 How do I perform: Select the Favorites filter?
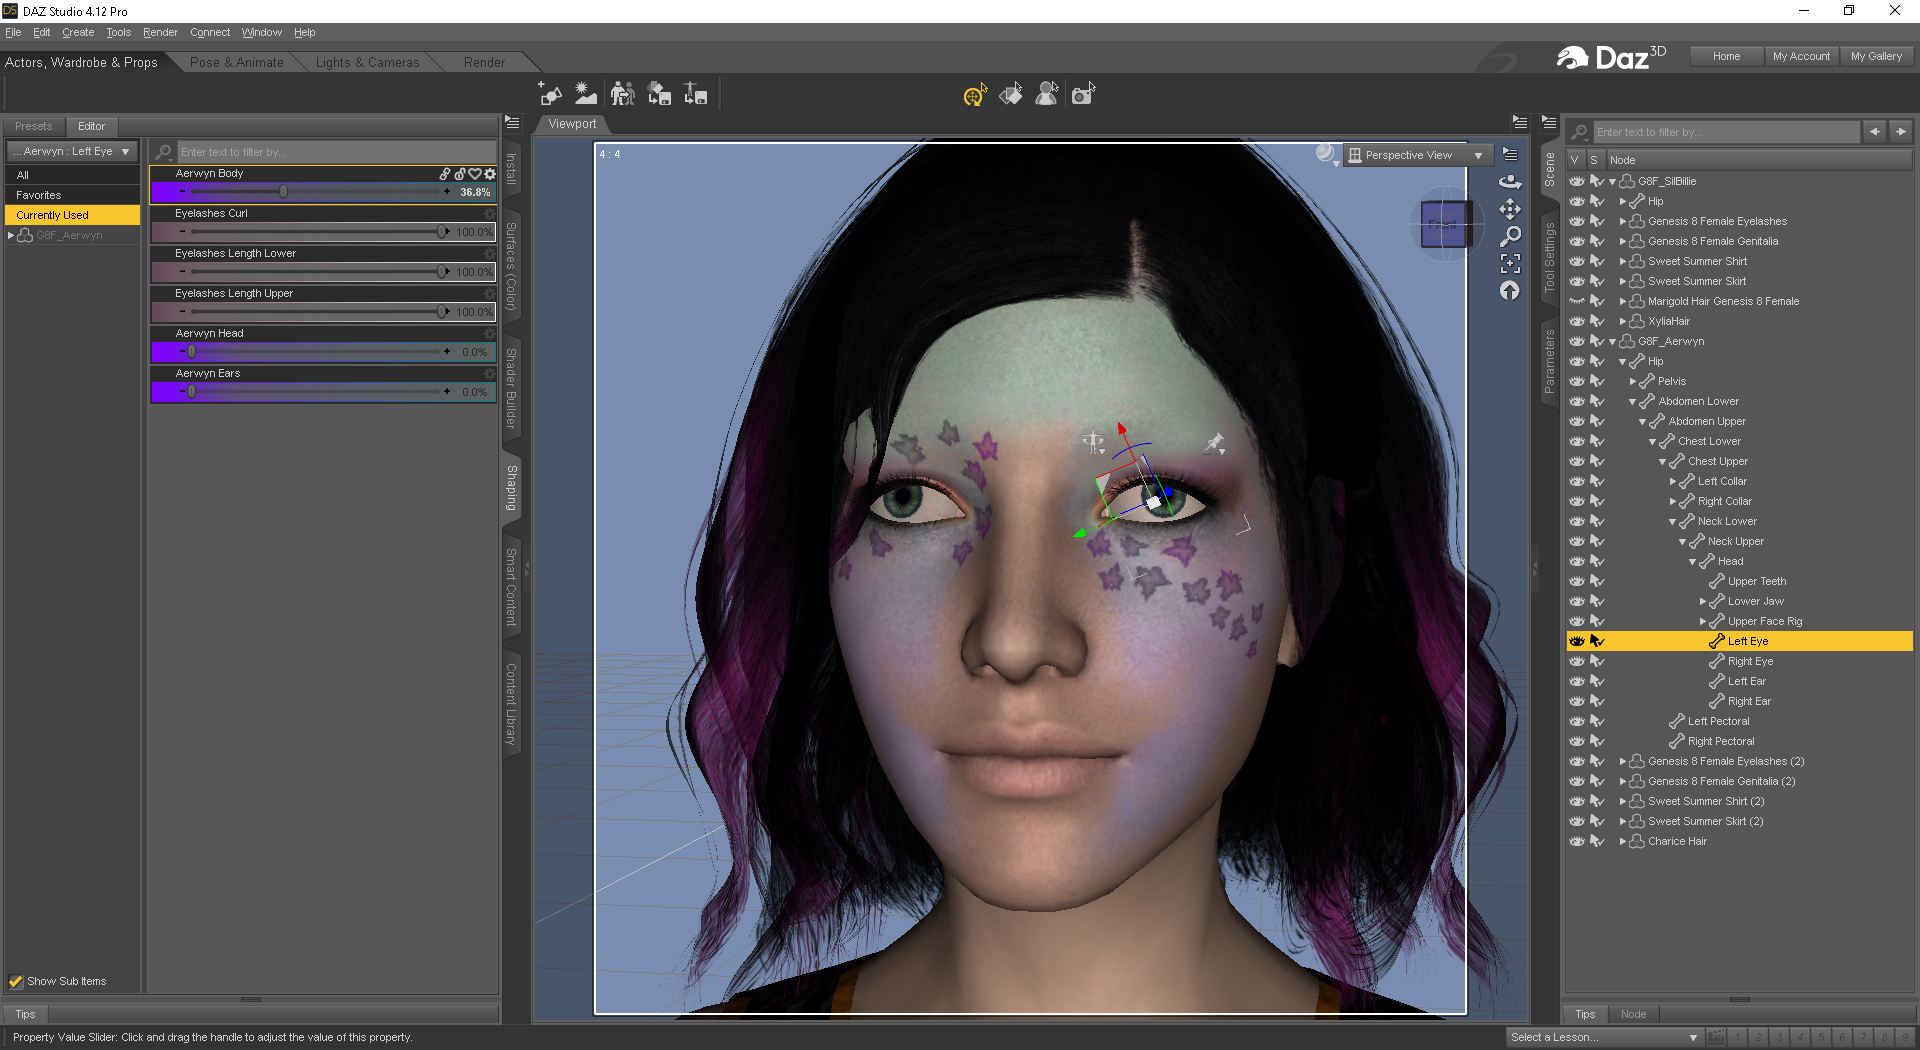tap(72, 195)
